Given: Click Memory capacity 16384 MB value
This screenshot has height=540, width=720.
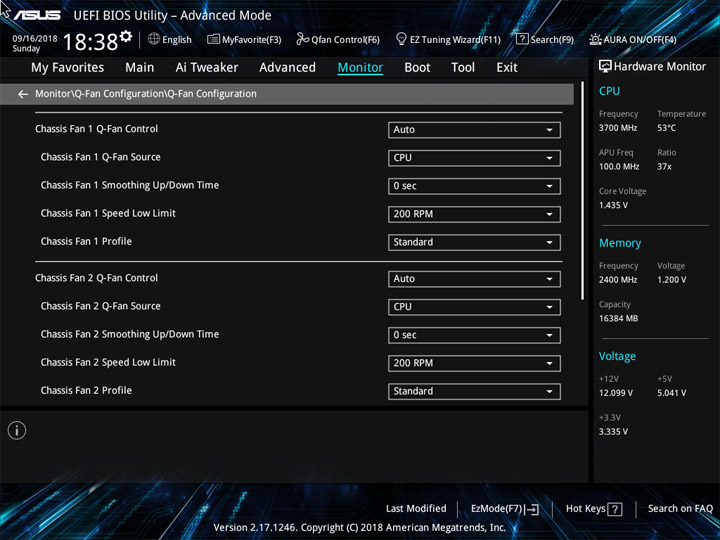Looking at the screenshot, I should 618,319.
